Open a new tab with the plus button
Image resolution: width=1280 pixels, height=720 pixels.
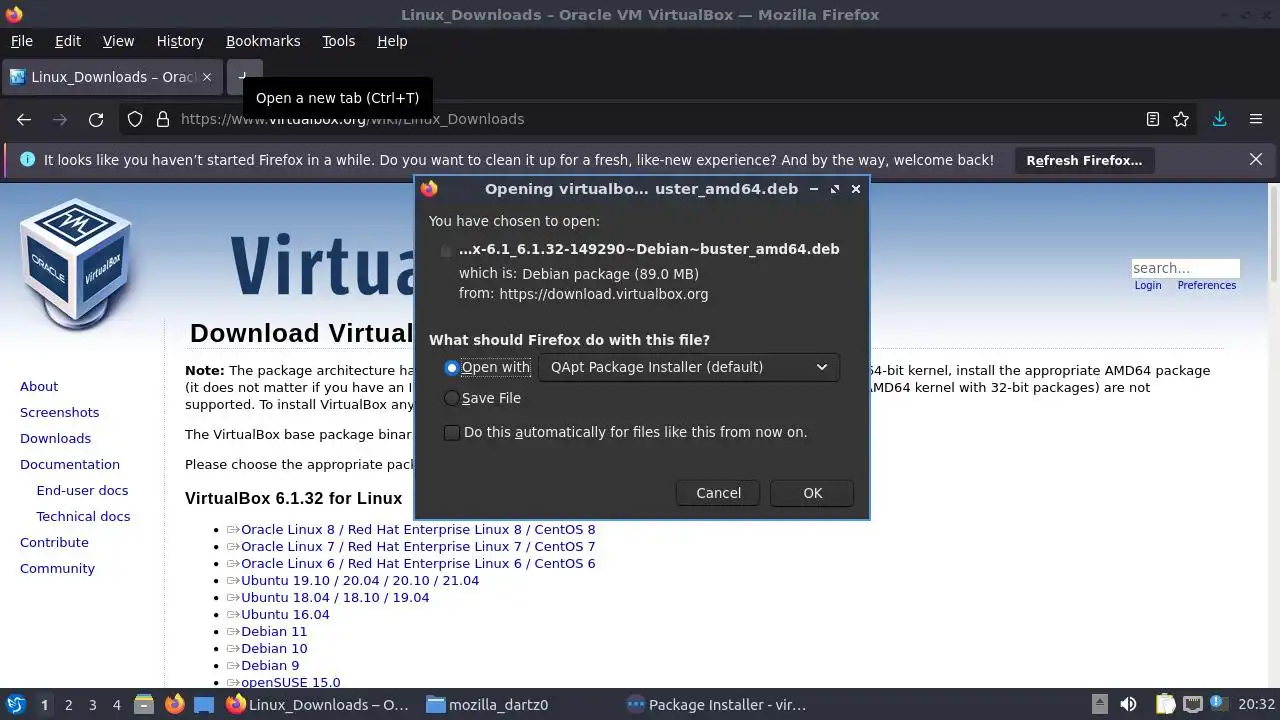point(242,77)
